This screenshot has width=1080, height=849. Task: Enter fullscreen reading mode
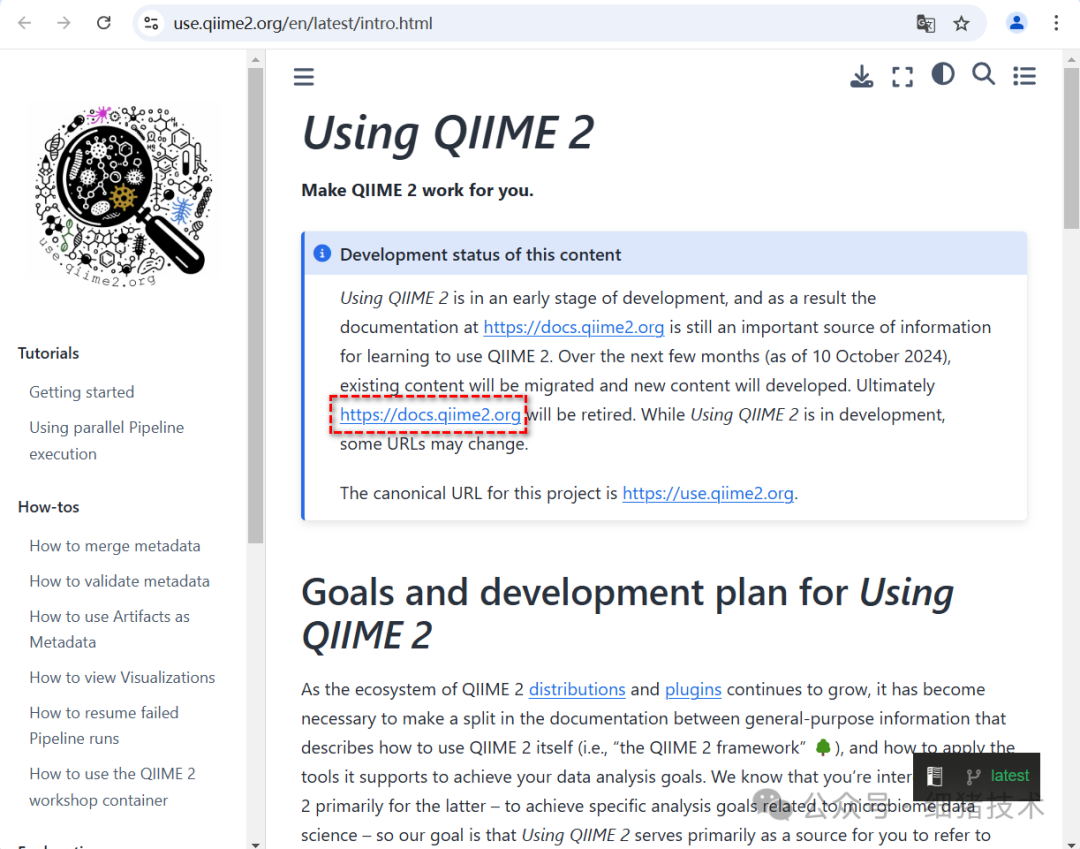pos(902,75)
